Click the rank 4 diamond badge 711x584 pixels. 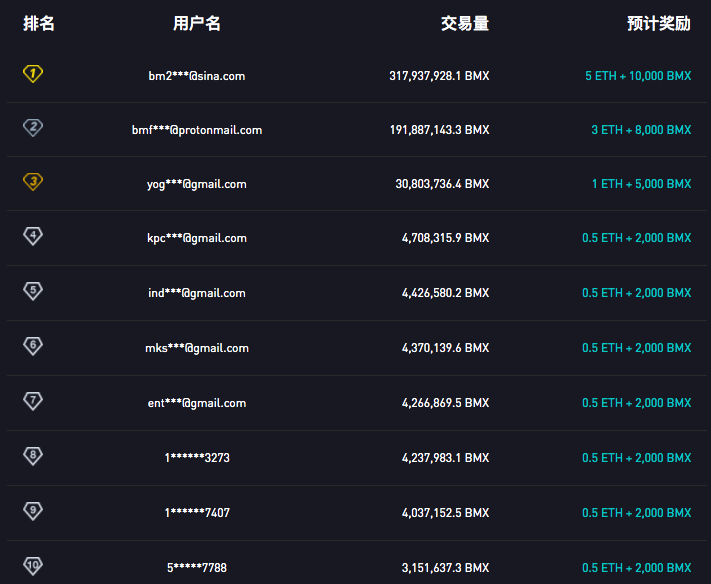pos(33,236)
